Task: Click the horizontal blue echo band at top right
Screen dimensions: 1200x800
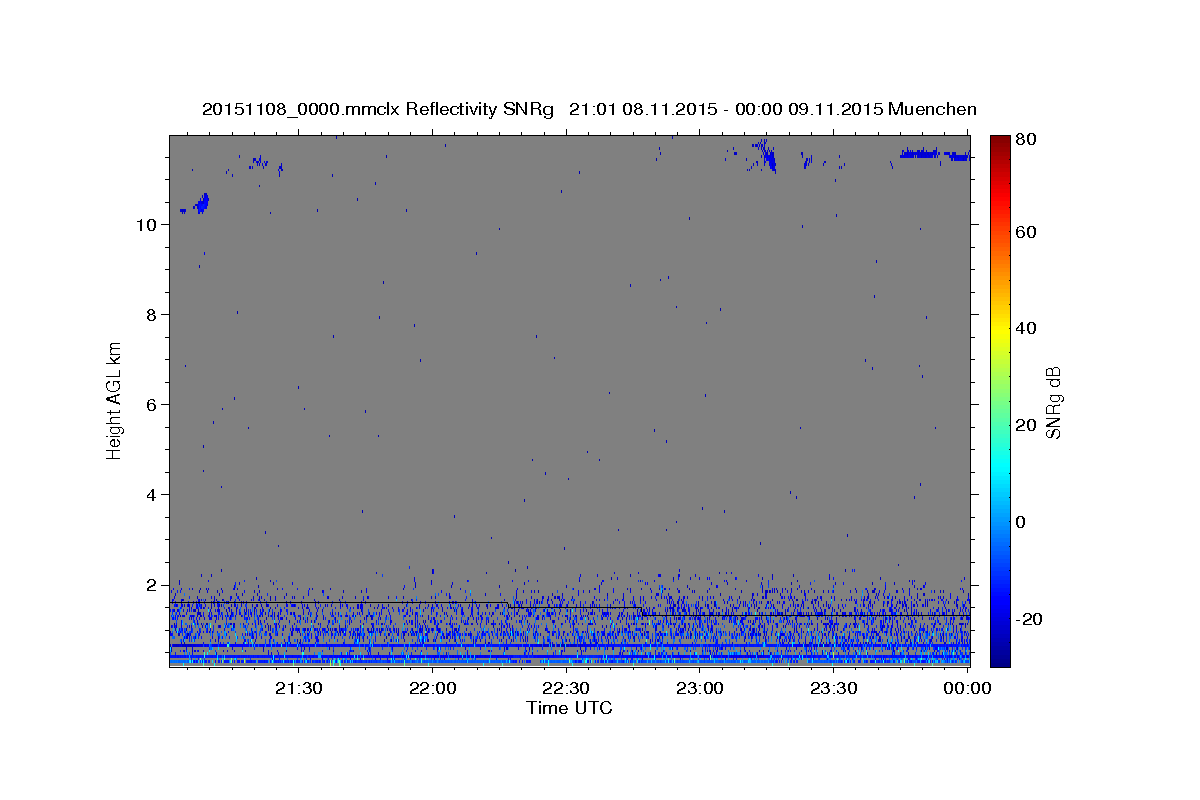Action: [x=934, y=154]
